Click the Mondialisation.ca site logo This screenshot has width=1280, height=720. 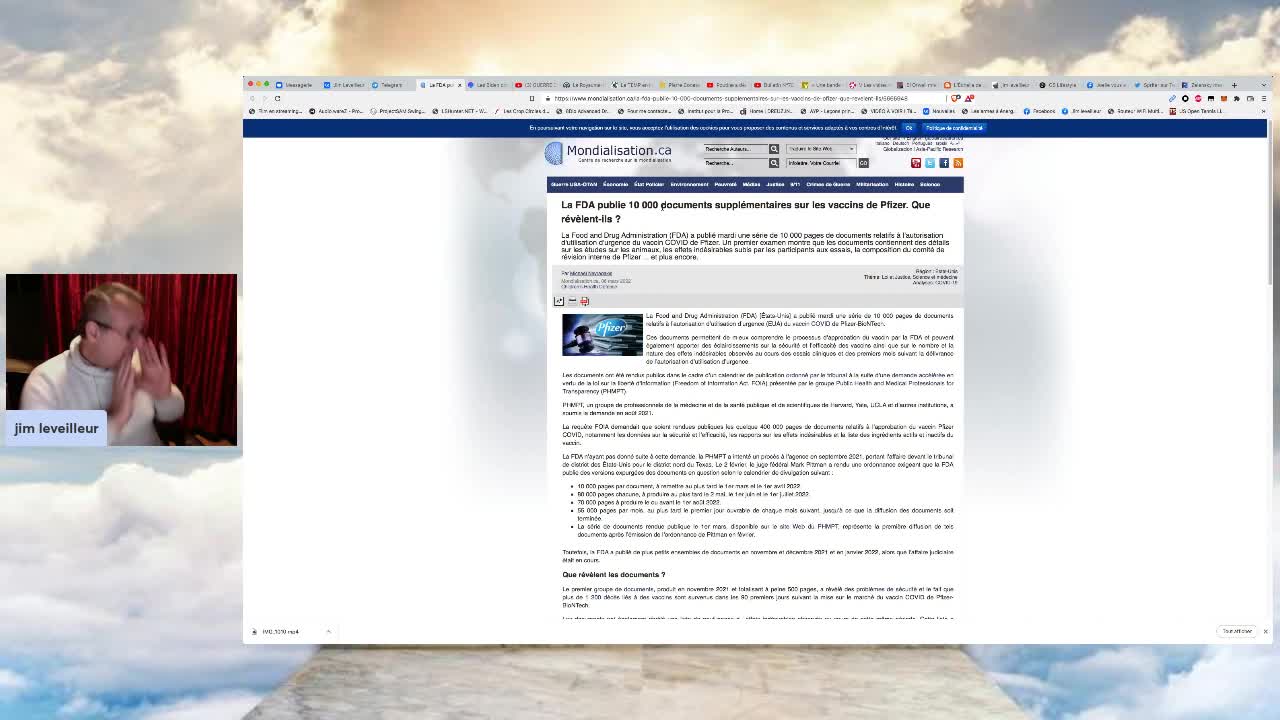pos(608,153)
